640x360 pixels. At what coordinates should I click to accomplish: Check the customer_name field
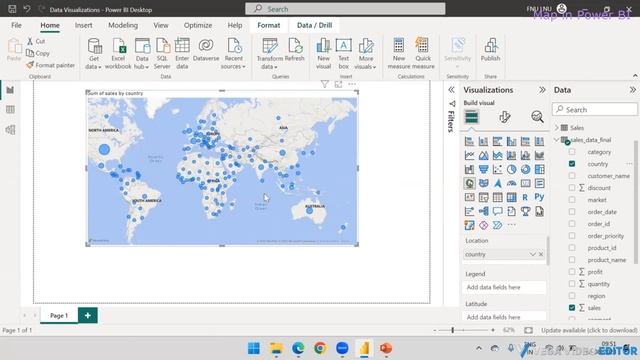tap(572, 176)
